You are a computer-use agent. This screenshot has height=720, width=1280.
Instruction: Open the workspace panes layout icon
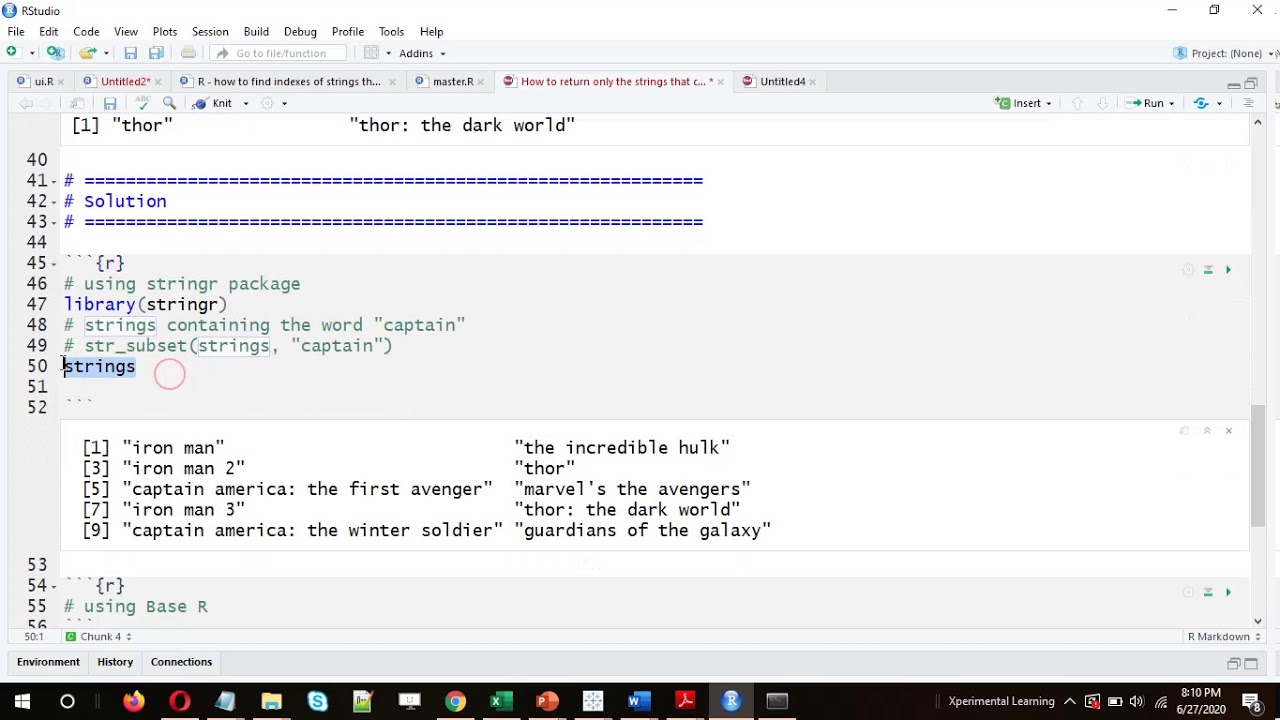(x=371, y=53)
